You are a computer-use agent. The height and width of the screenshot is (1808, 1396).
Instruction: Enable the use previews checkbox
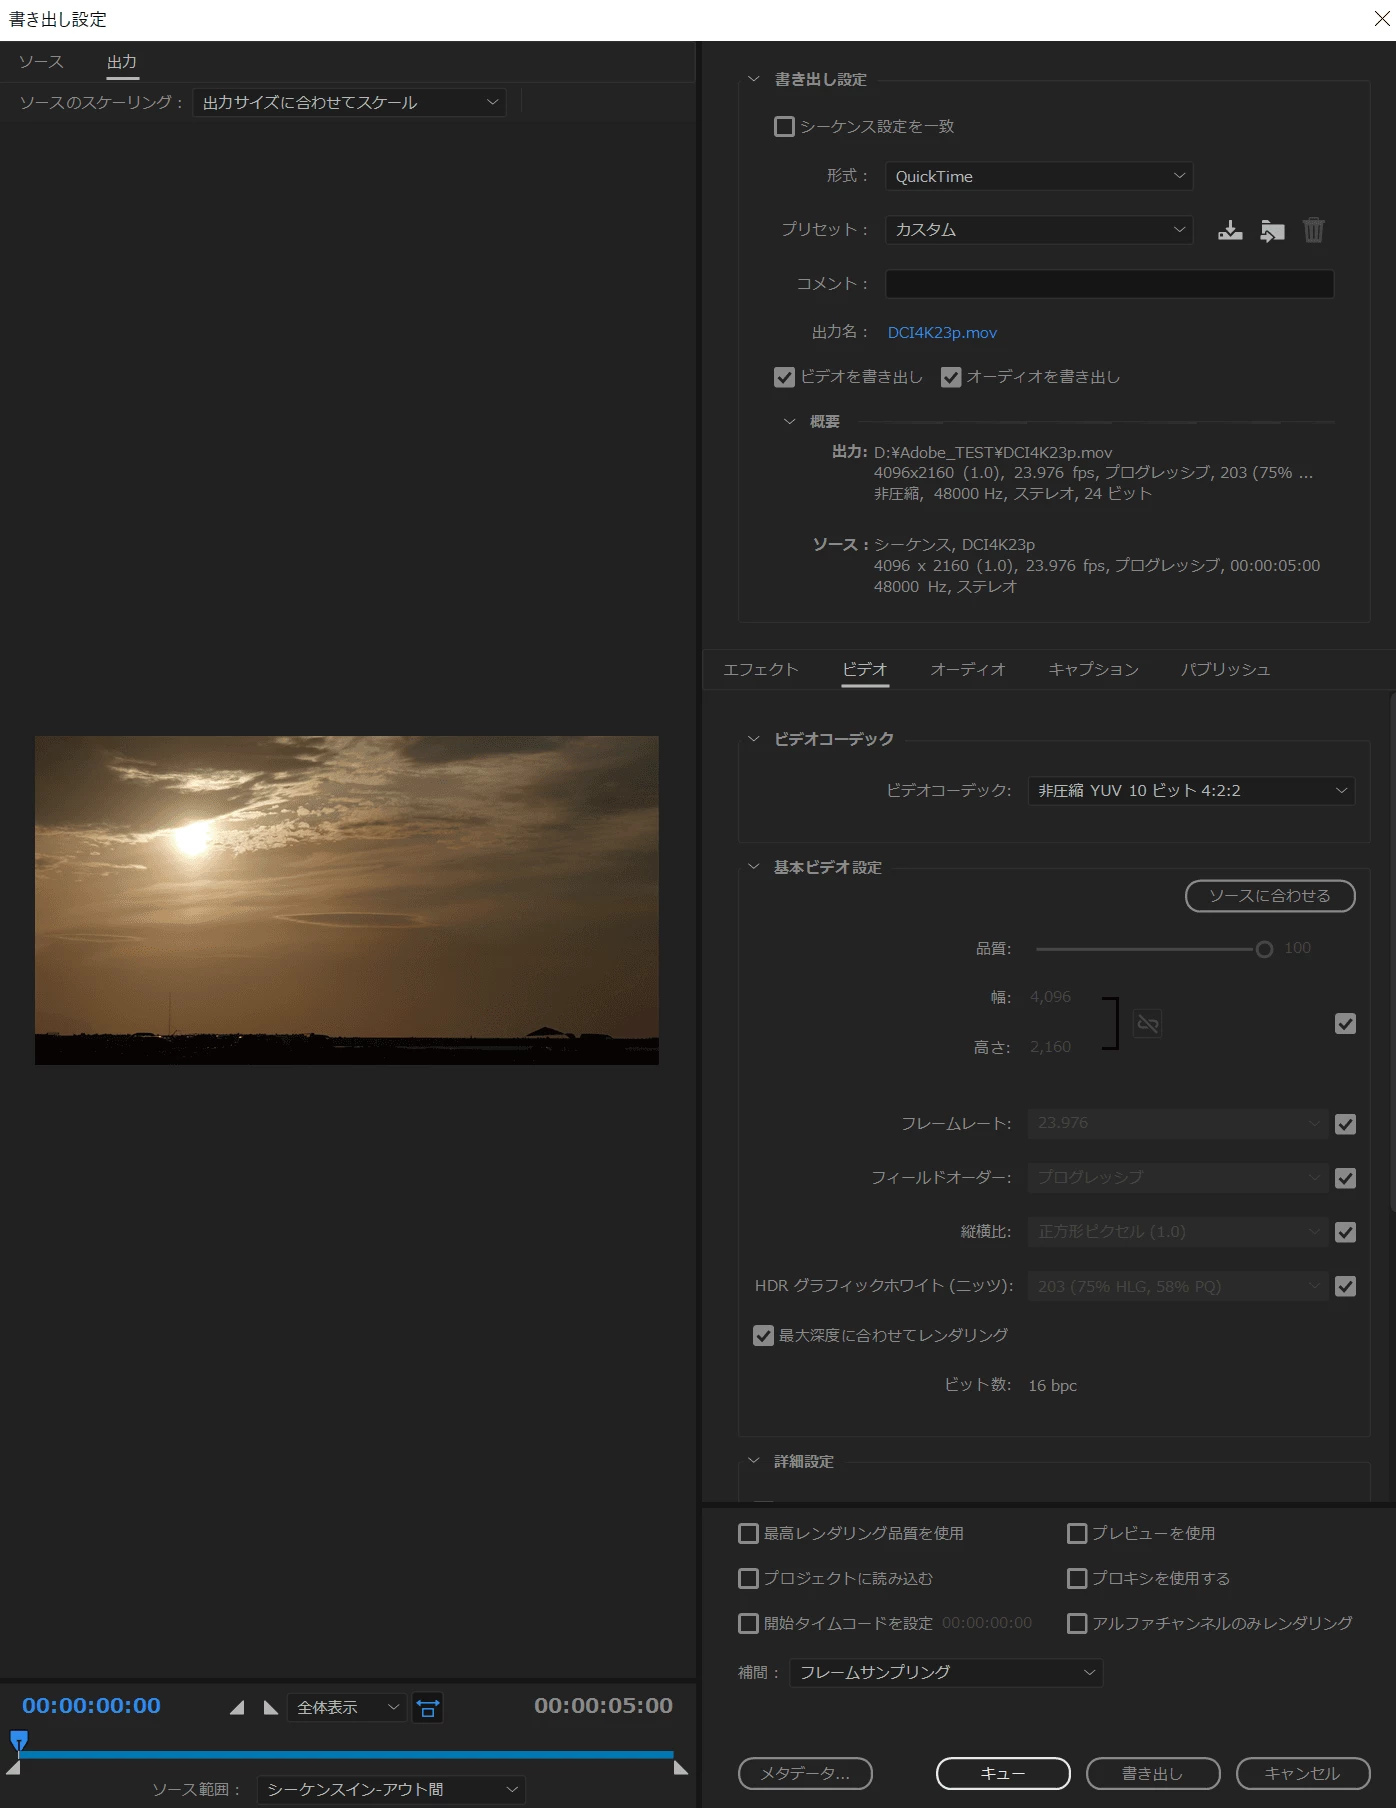point(1077,1534)
